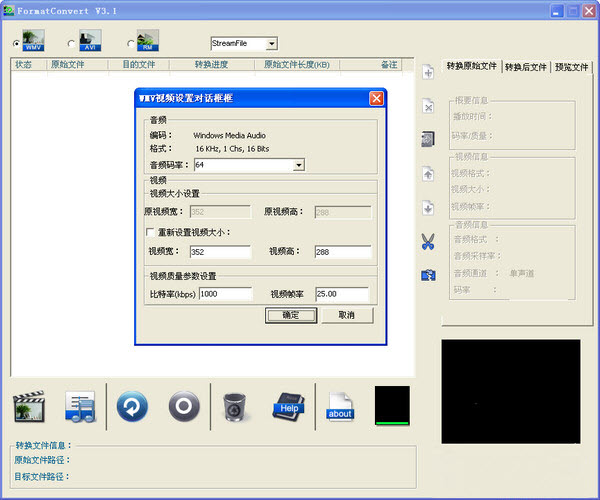Click the 确定 button

pyautogui.click(x=291, y=316)
